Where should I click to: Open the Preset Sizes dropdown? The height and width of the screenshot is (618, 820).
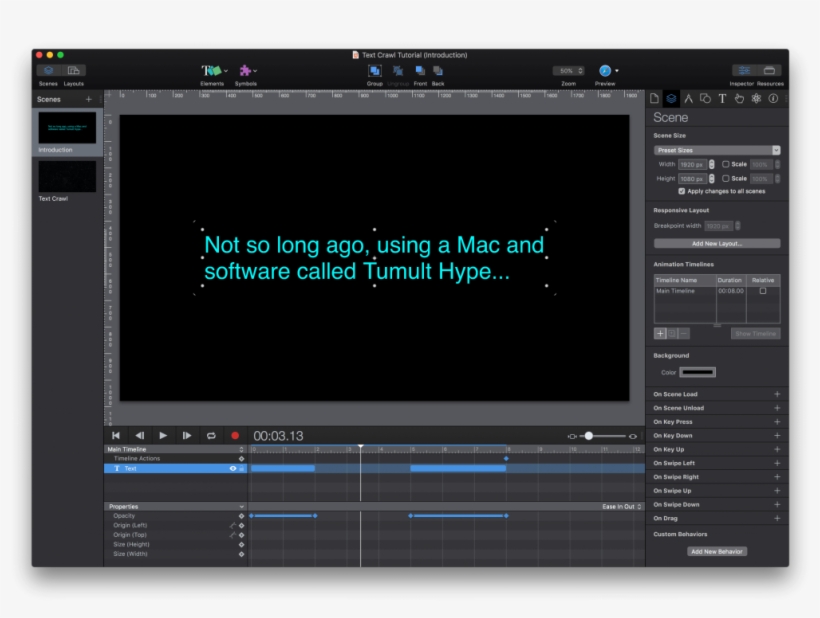pos(716,150)
